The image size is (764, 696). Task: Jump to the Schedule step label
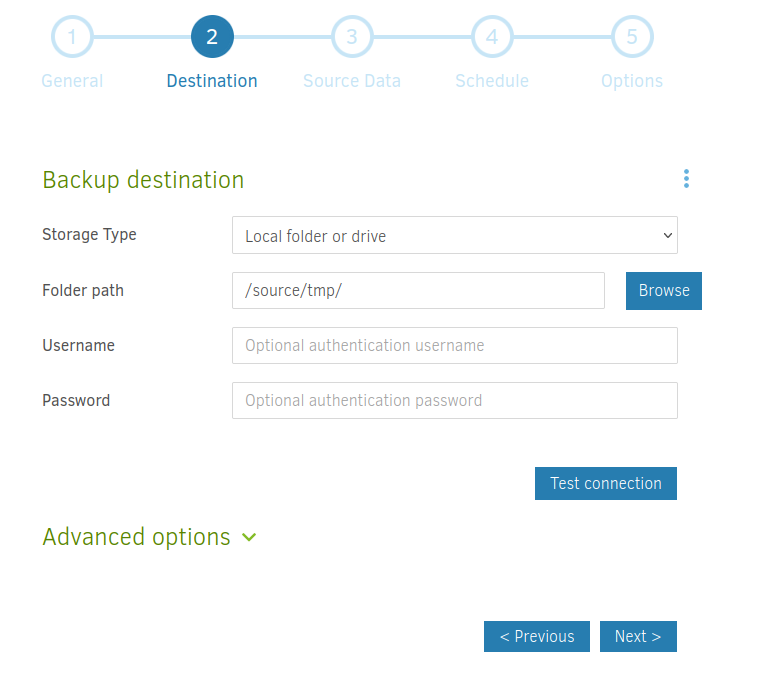[x=492, y=81]
